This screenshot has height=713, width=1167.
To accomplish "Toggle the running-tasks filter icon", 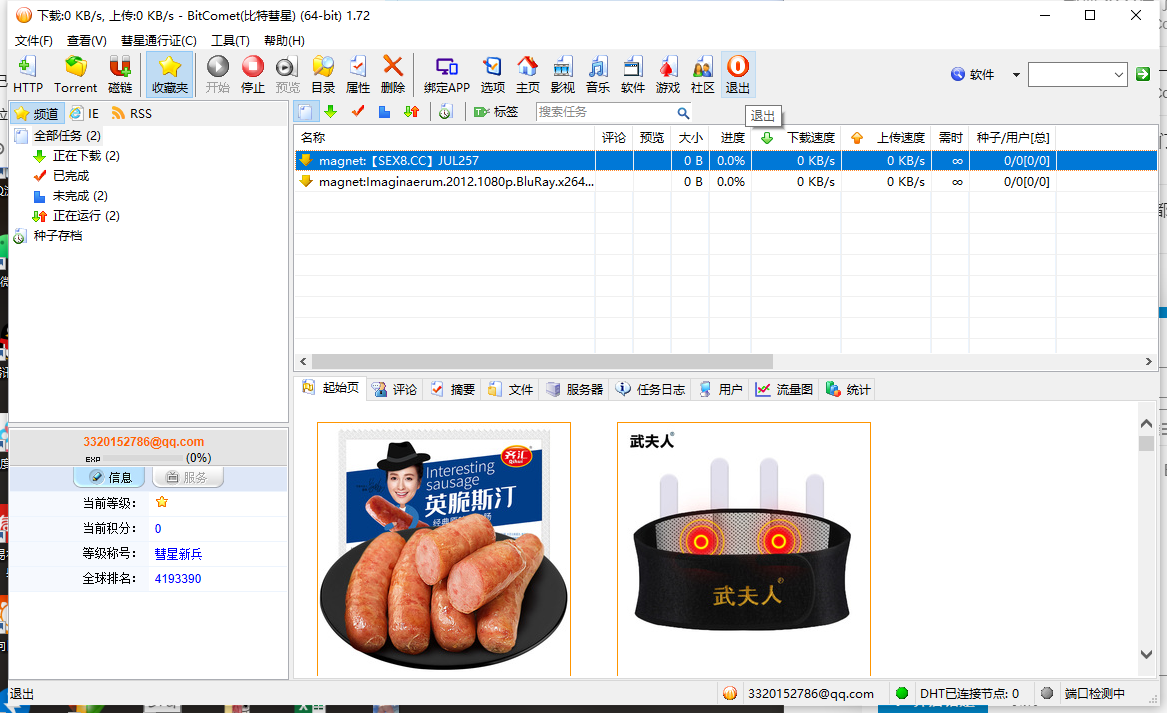I will [412, 112].
